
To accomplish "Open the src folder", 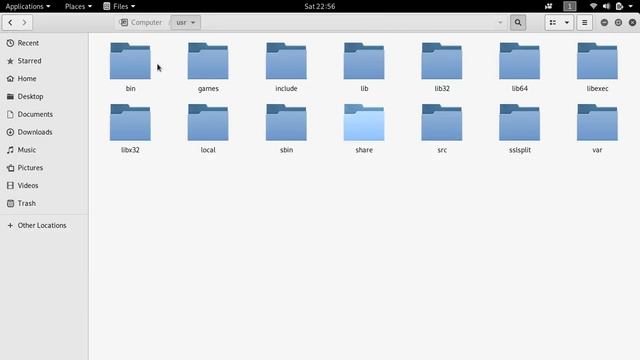I will (x=442, y=129).
